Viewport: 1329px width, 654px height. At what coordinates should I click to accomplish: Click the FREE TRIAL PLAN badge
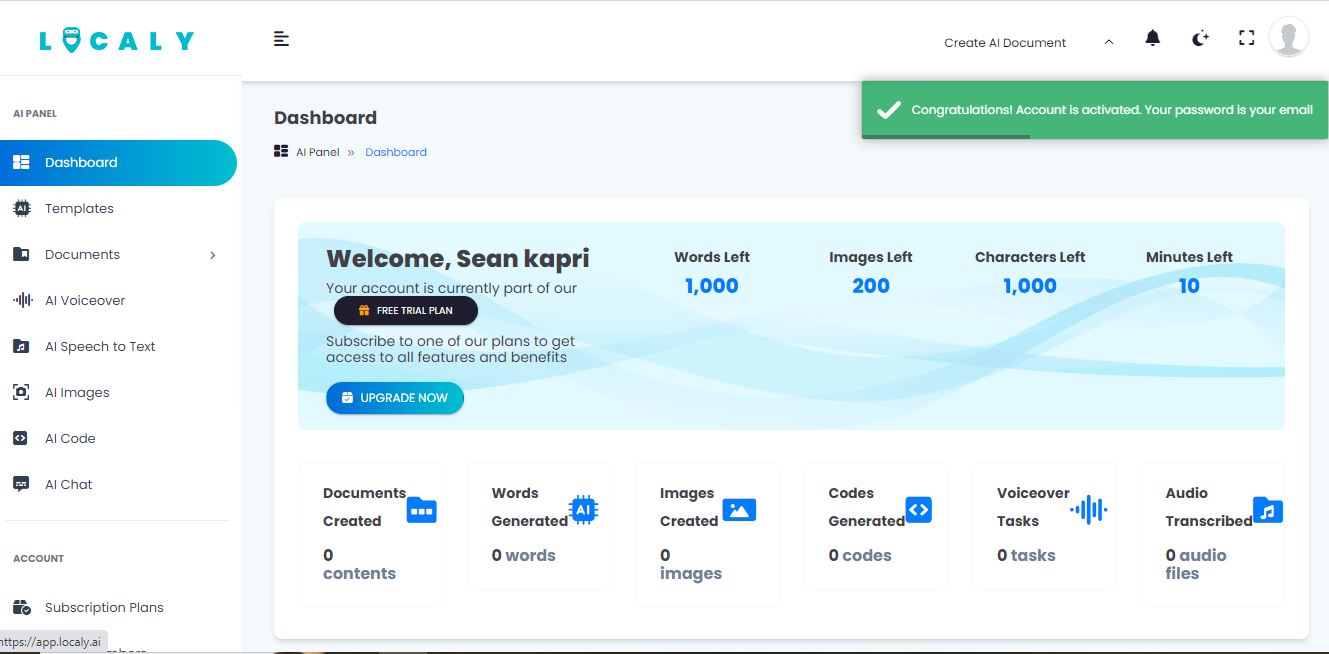pos(406,311)
